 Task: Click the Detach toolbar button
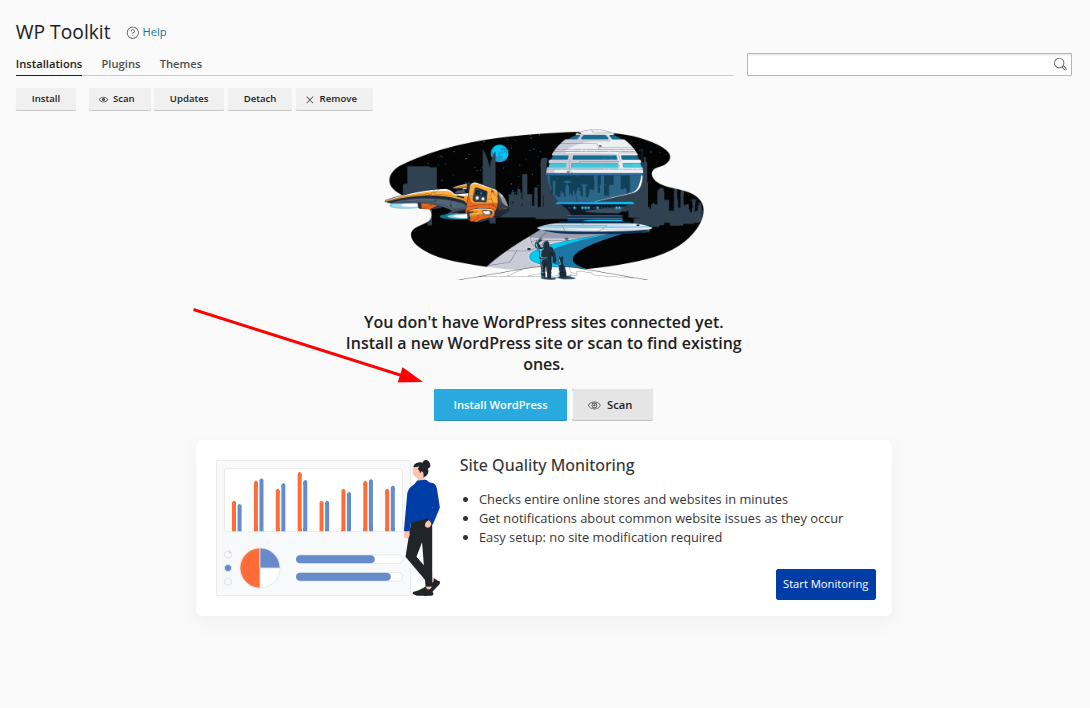click(260, 99)
